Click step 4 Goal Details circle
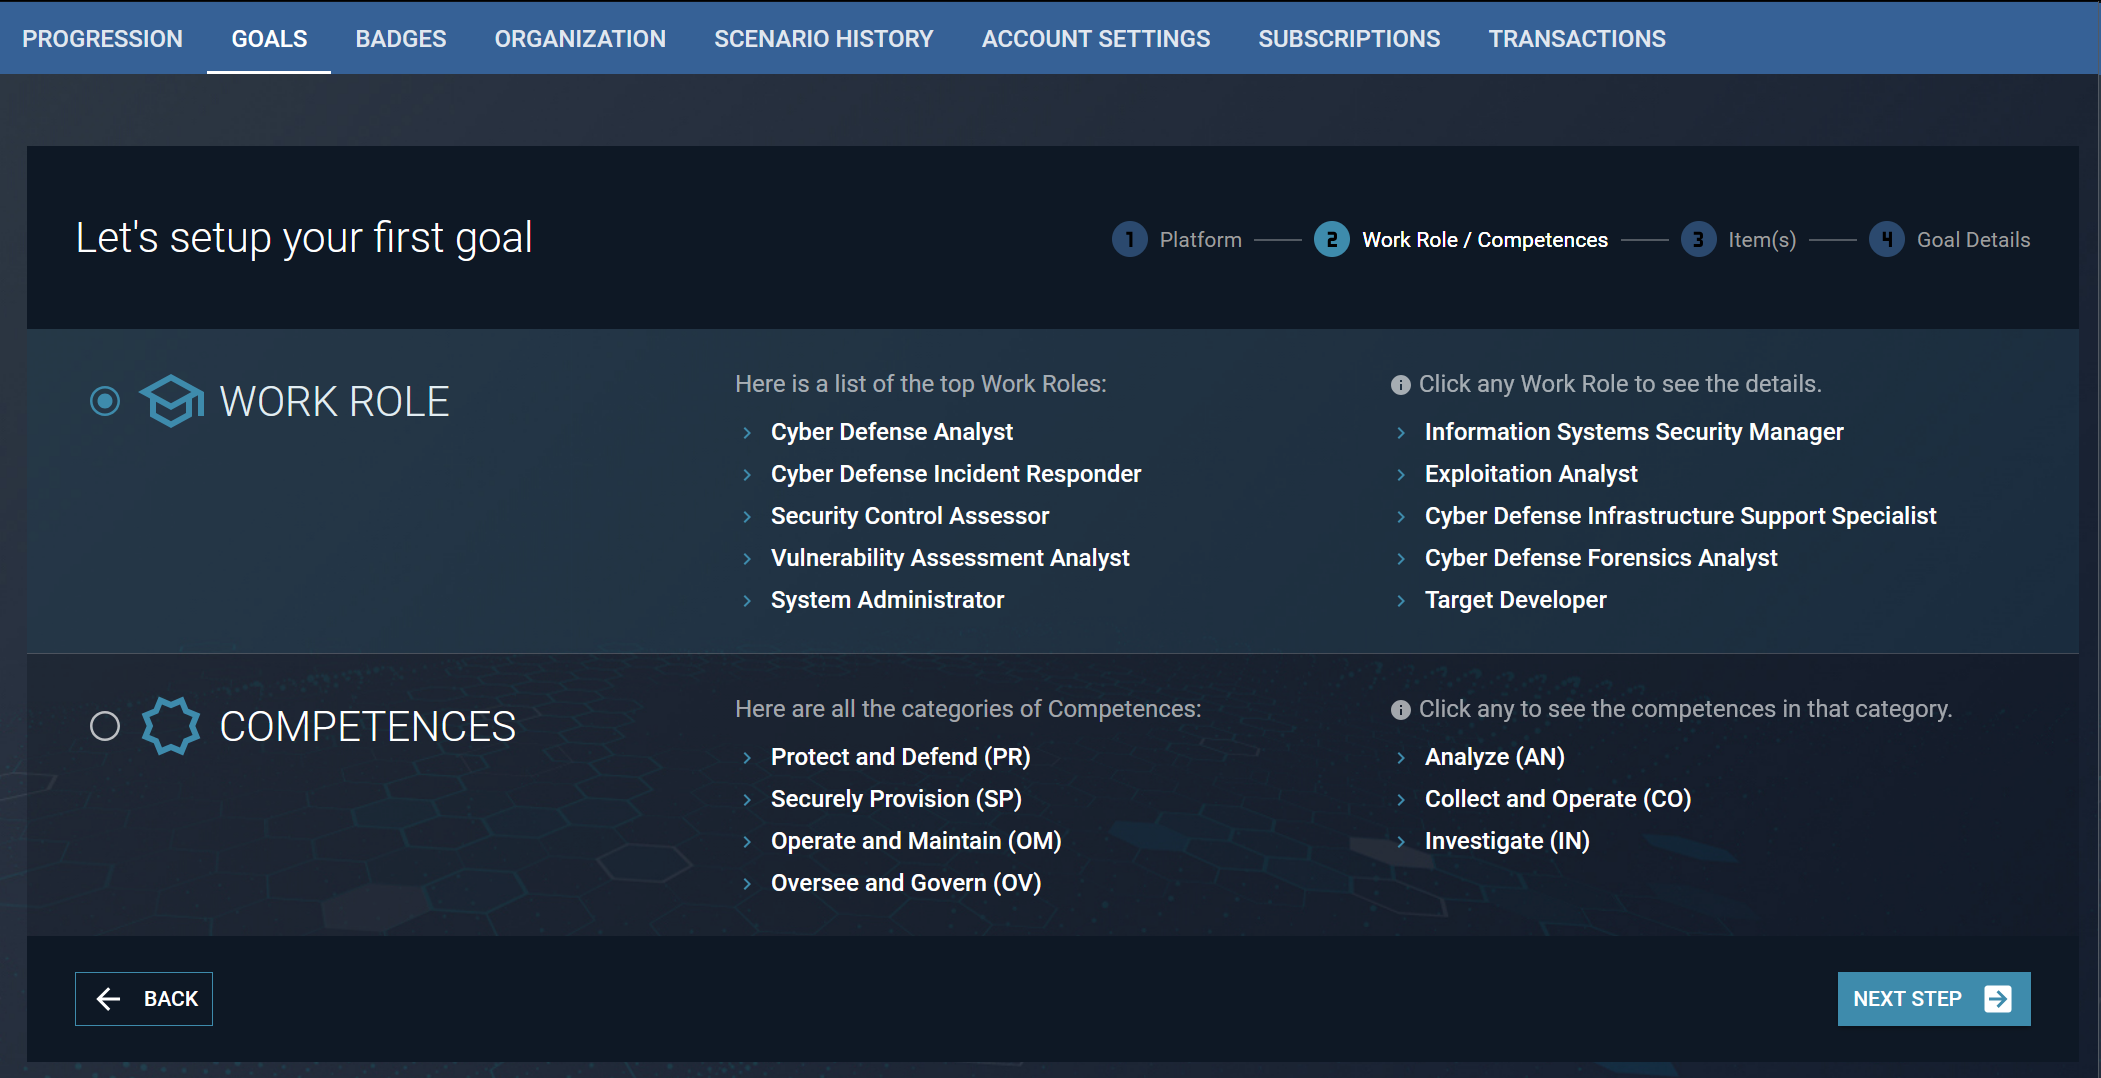This screenshot has width=2101, height=1078. click(1886, 239)
